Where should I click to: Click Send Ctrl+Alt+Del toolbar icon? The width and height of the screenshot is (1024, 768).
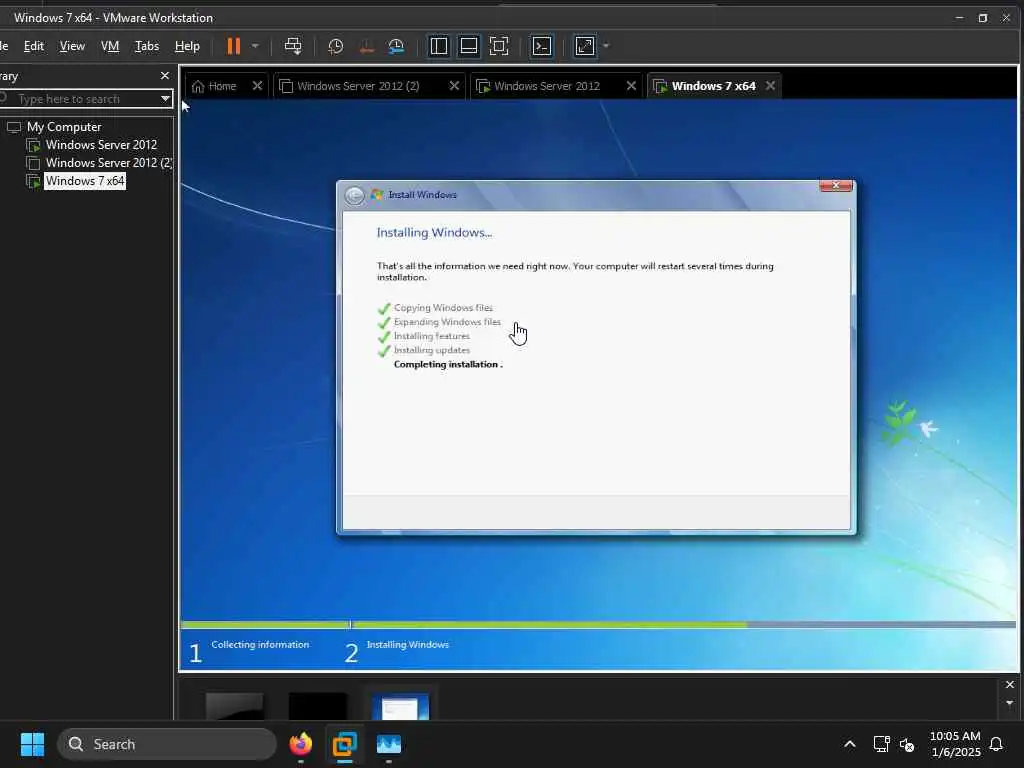[293, 46]
